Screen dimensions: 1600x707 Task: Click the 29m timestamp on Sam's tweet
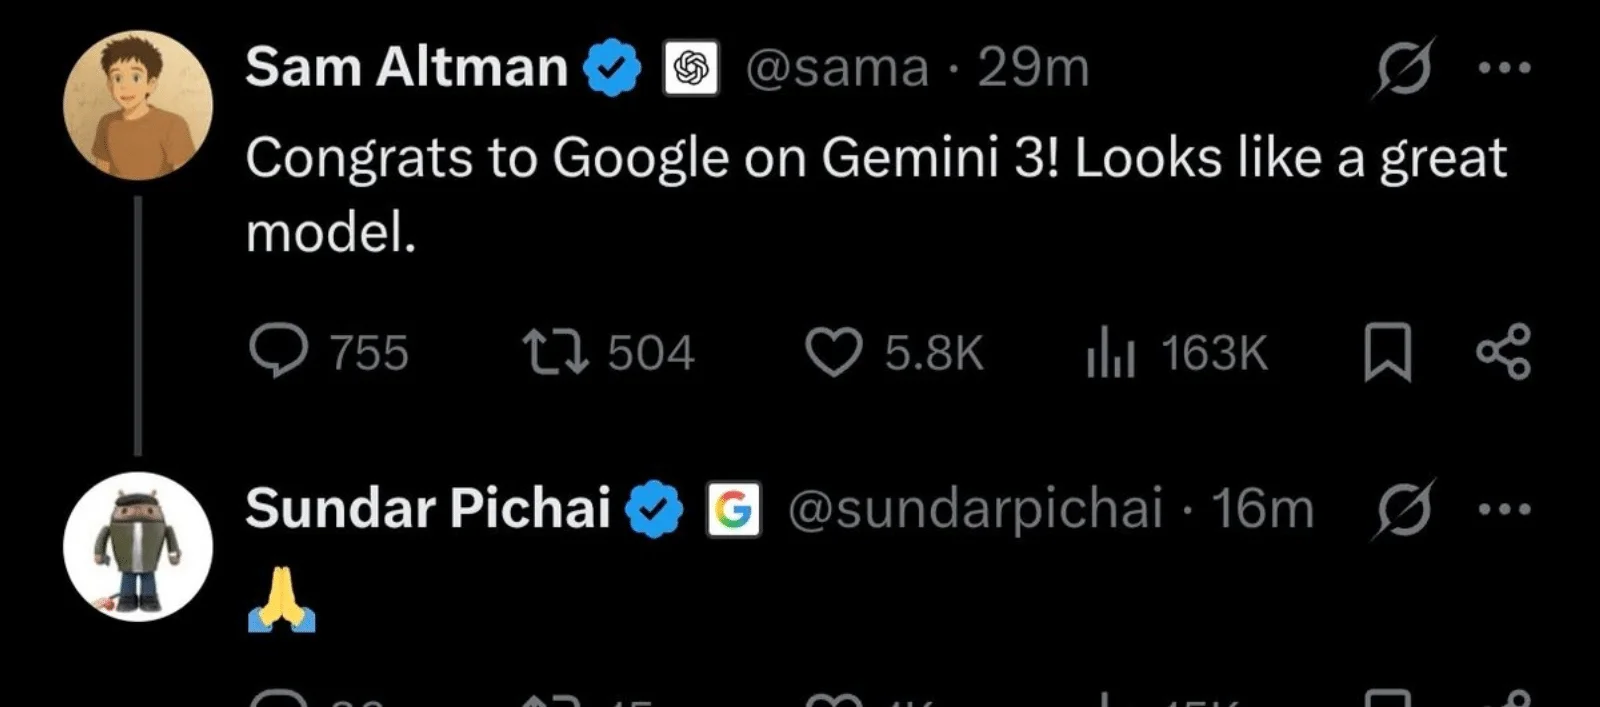point(1033,68)
